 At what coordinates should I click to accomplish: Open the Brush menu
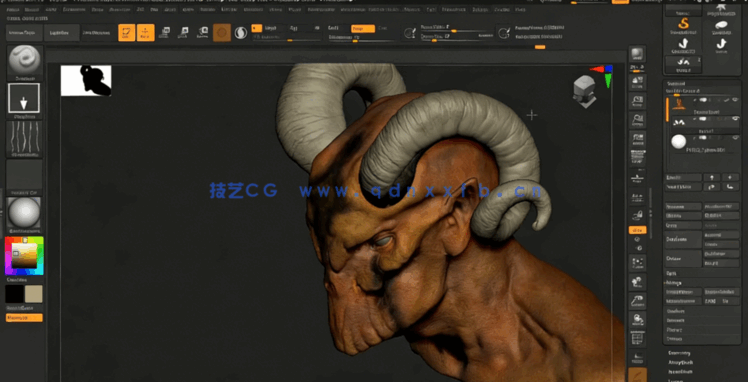pyautogui.click(x=32, y=10)
